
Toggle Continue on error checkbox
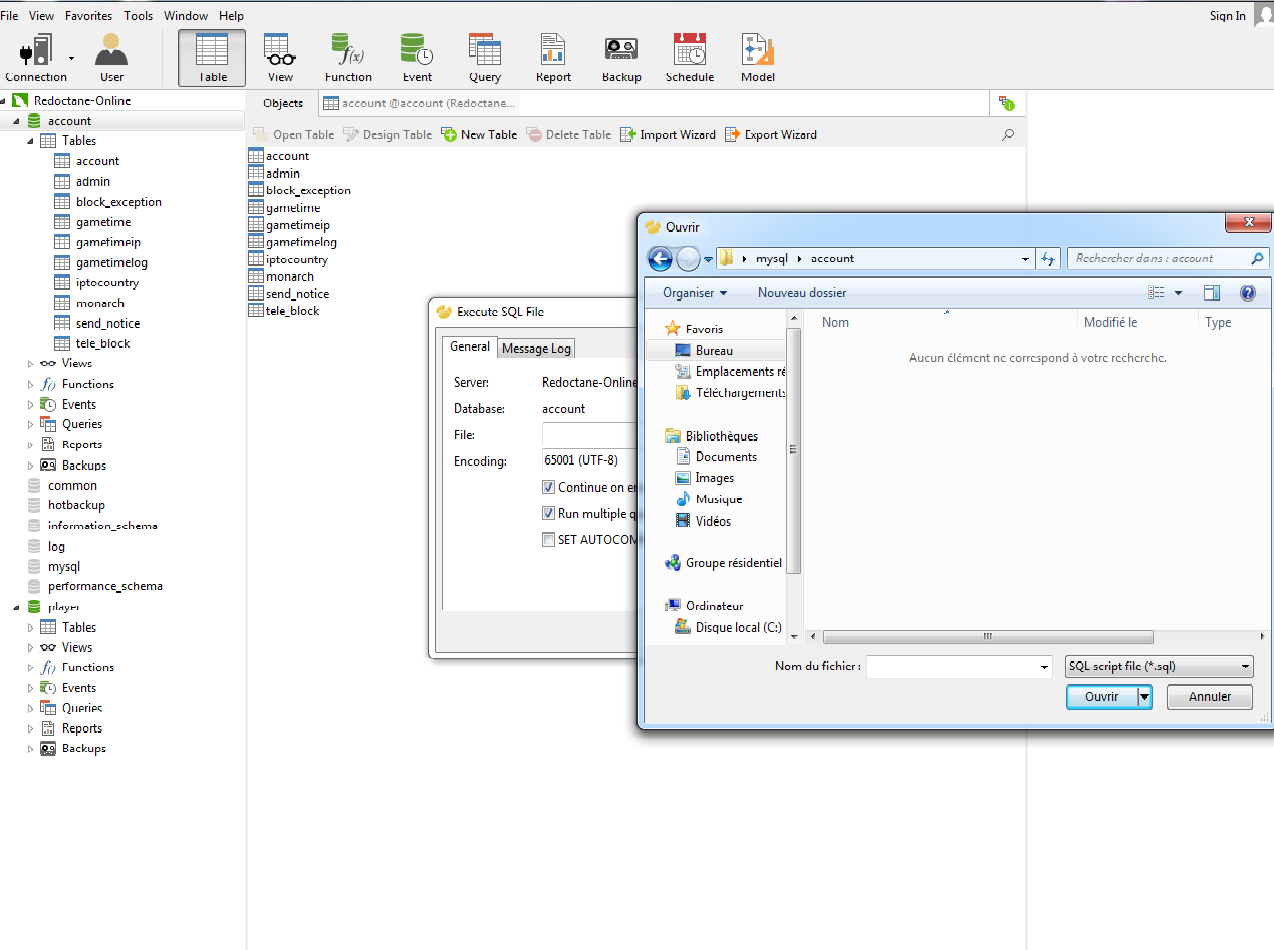[x=548, y=487]
